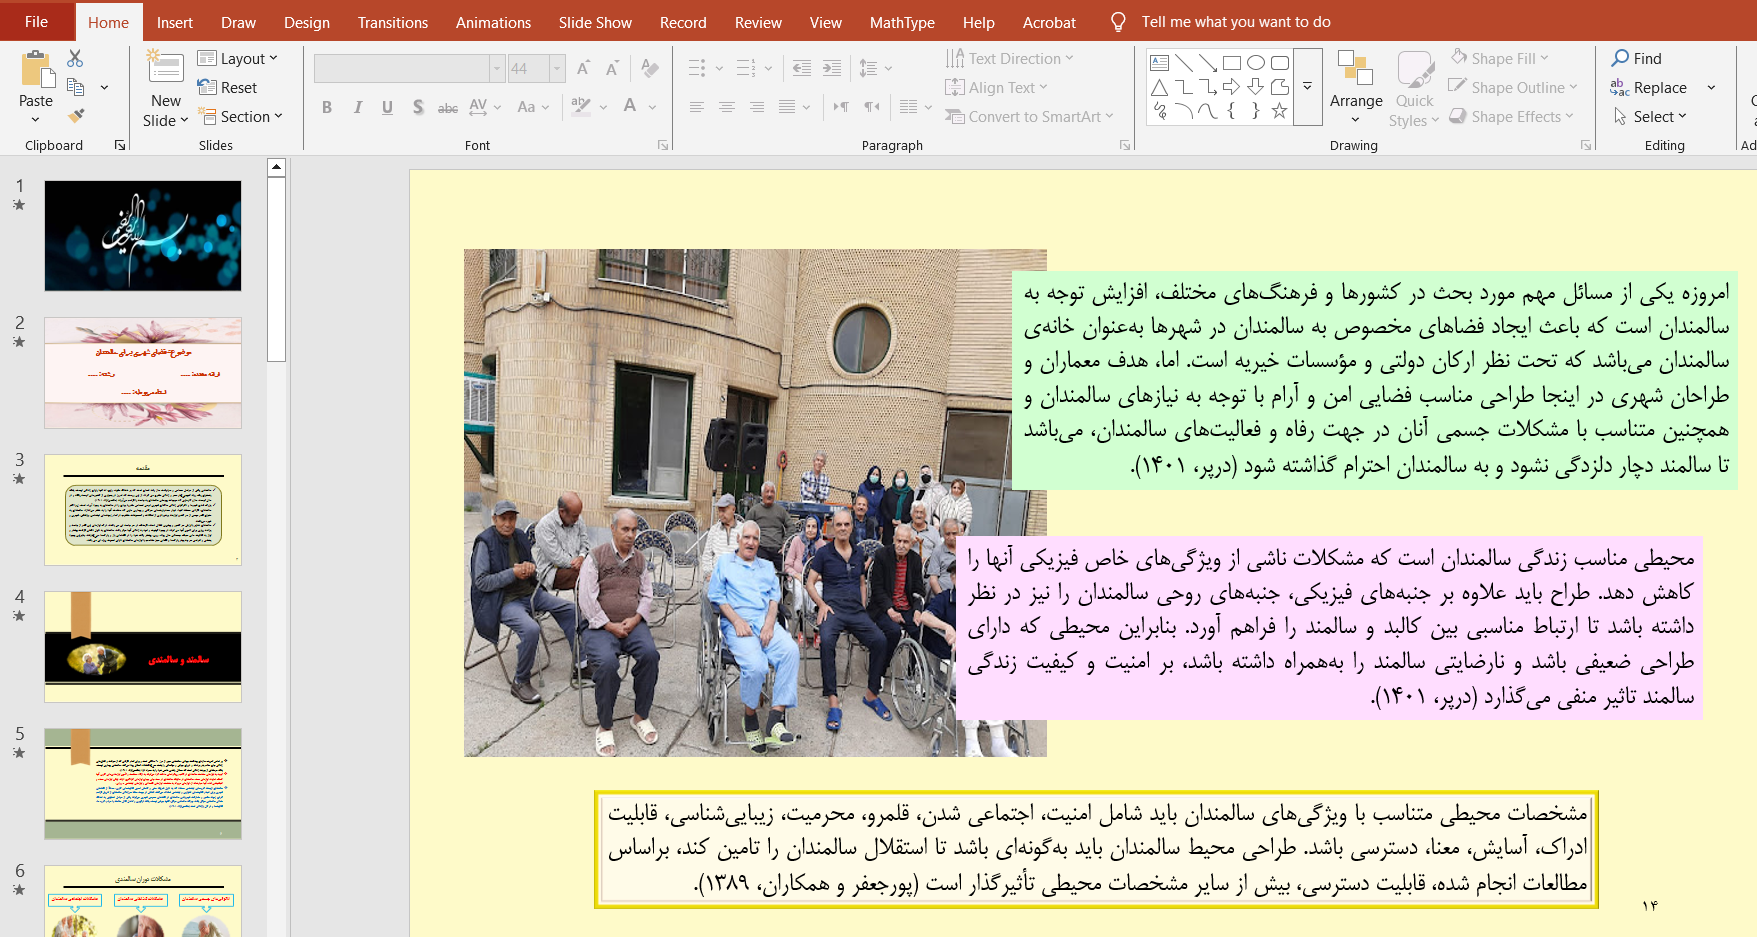Click the Find magnifier icon
Image resolution: width=1757 pixels, height=937 pixels.
click(x=1620, y=58)
